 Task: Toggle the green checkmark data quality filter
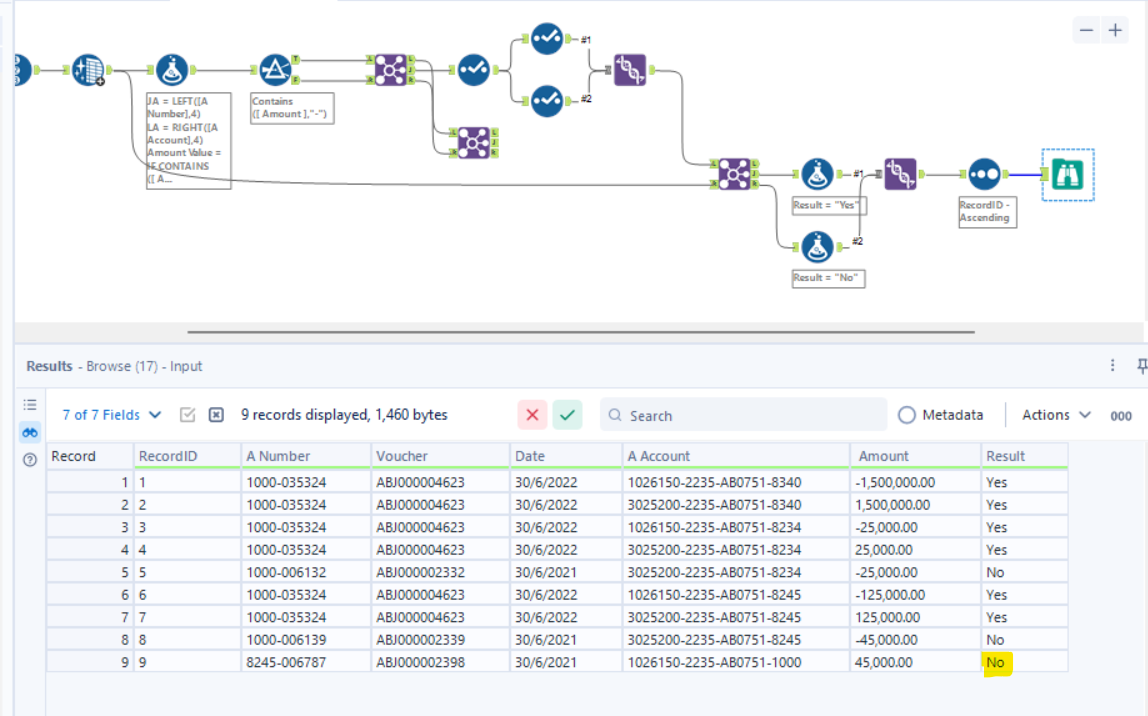click(567, 414)
